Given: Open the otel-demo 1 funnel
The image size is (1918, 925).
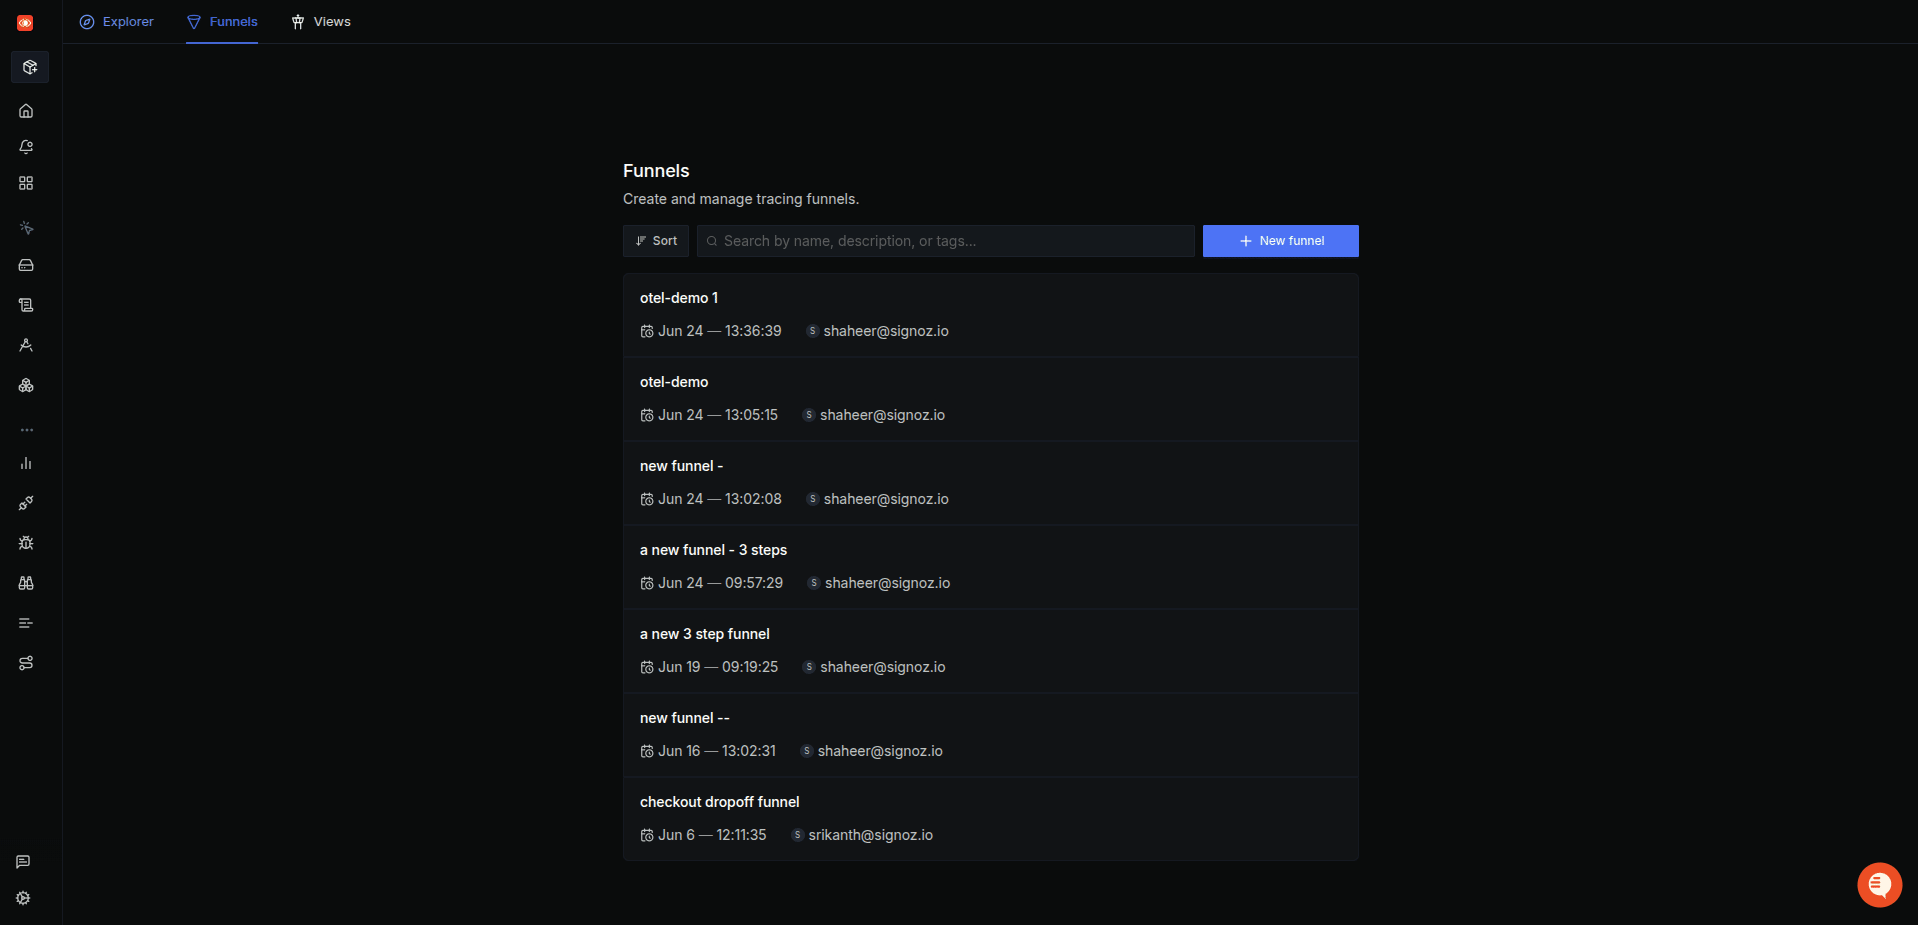Looking at the screenshot, I should [x=990, y=315].
